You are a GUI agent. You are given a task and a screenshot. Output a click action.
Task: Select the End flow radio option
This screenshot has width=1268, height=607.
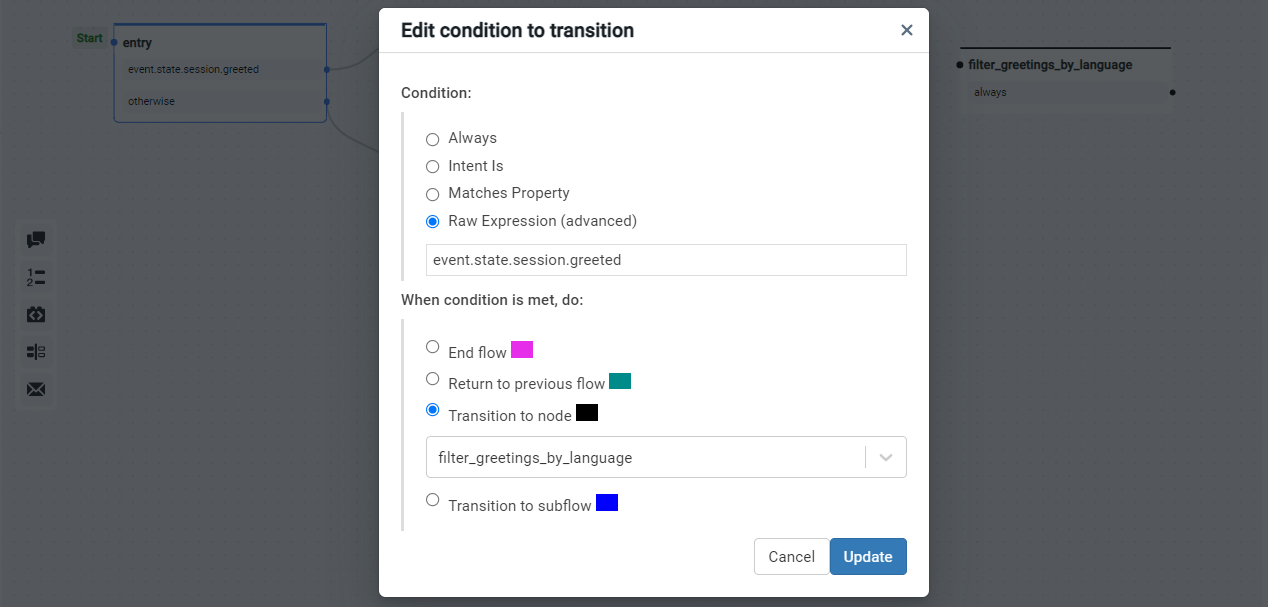433,347
